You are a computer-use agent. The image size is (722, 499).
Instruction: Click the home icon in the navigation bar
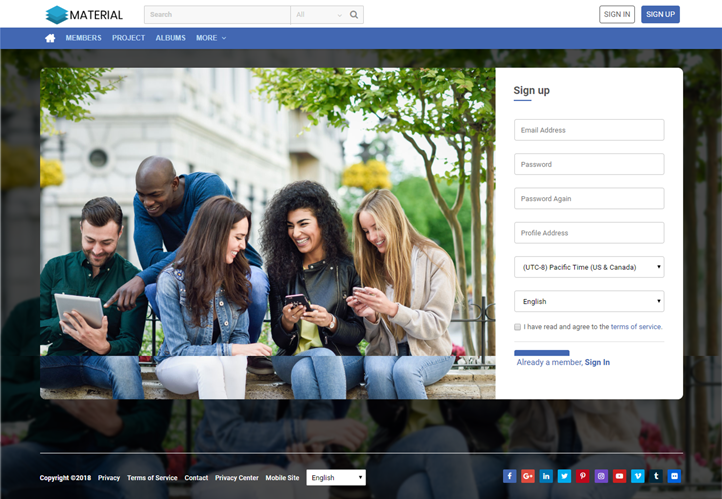pyautogui.click(x=50, y=38)
